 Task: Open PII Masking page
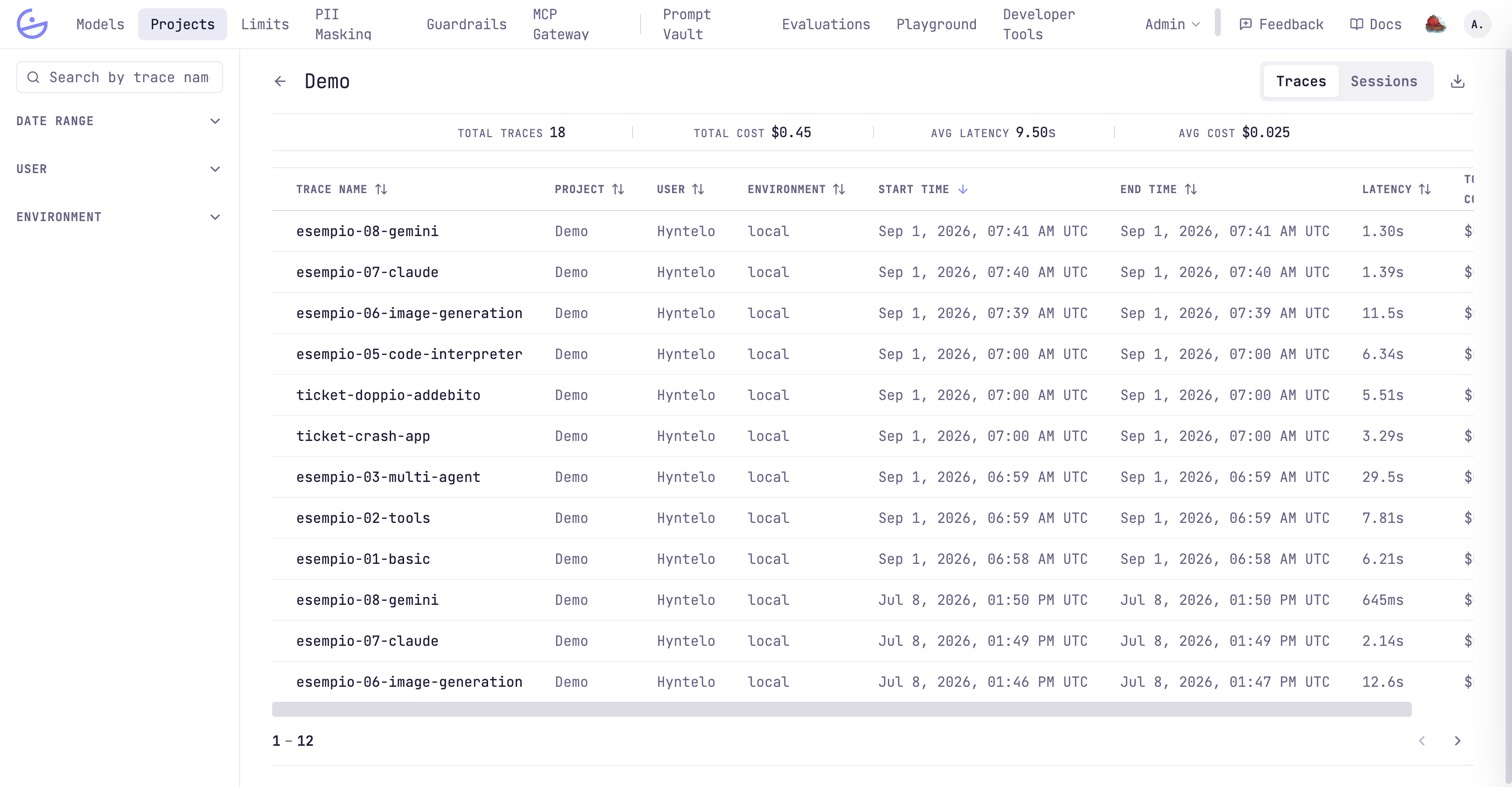point(343,24)
